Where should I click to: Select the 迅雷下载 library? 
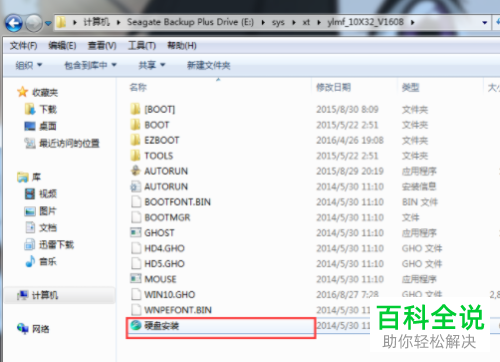tap(56, 245)
